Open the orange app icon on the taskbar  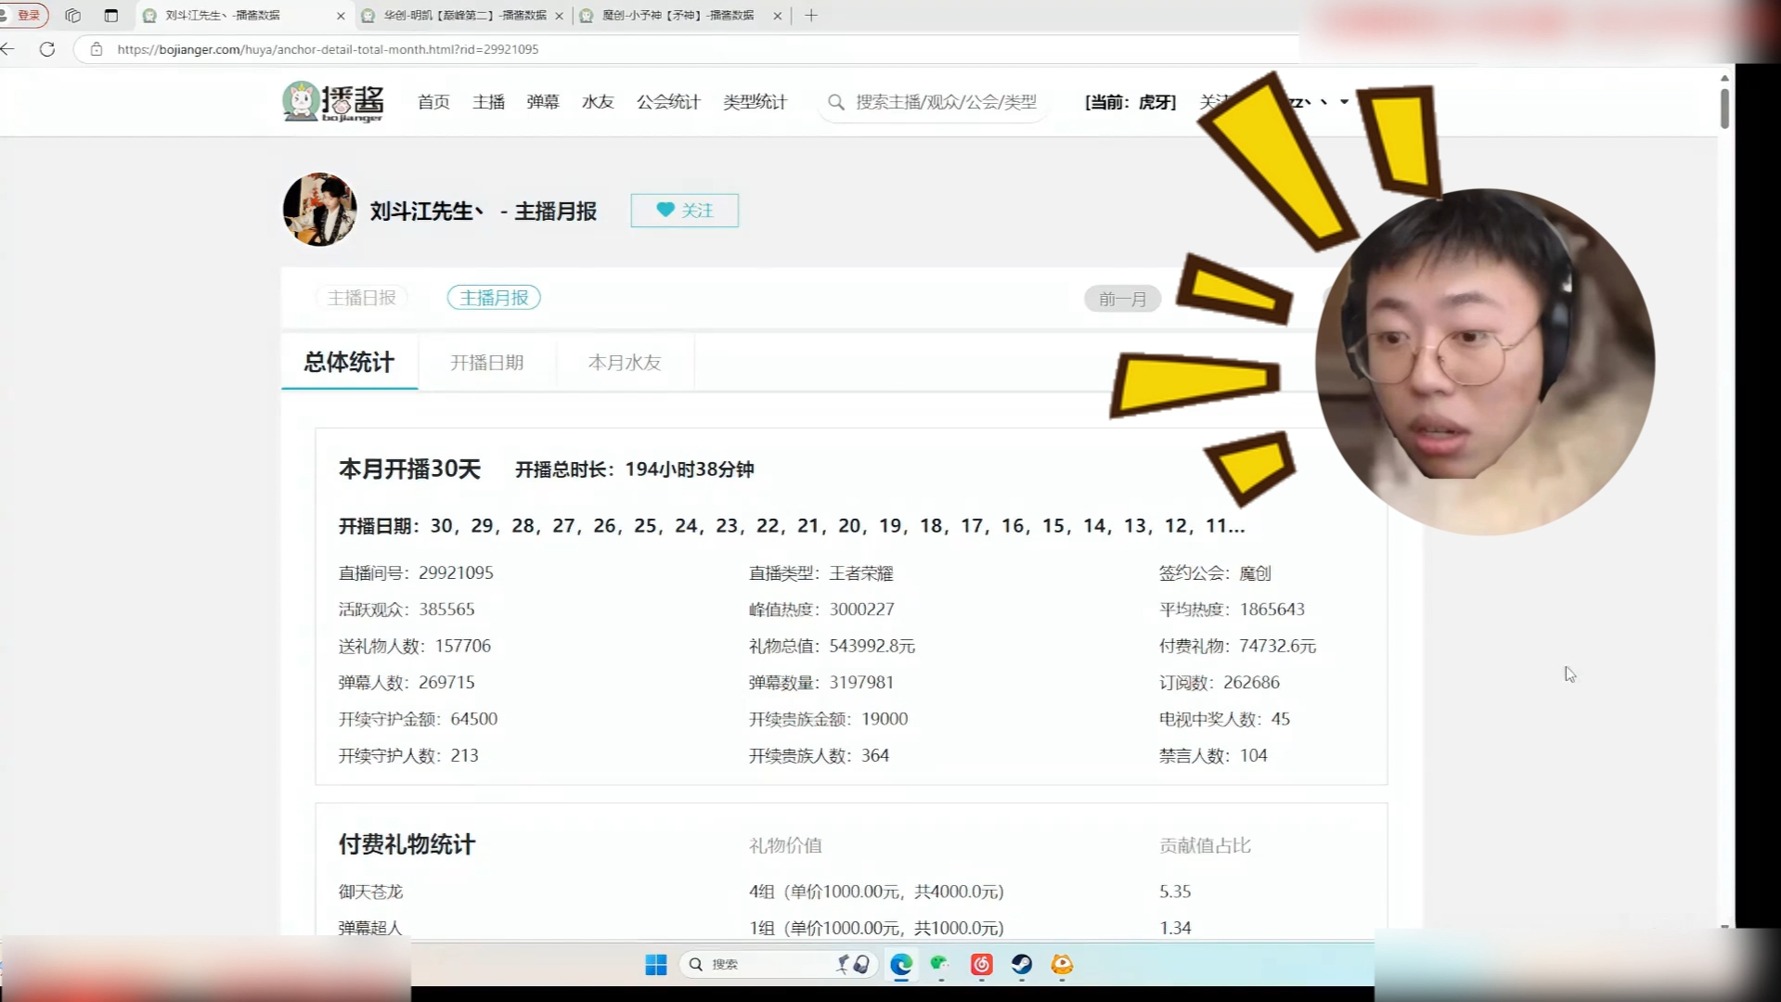(1062, 964)
